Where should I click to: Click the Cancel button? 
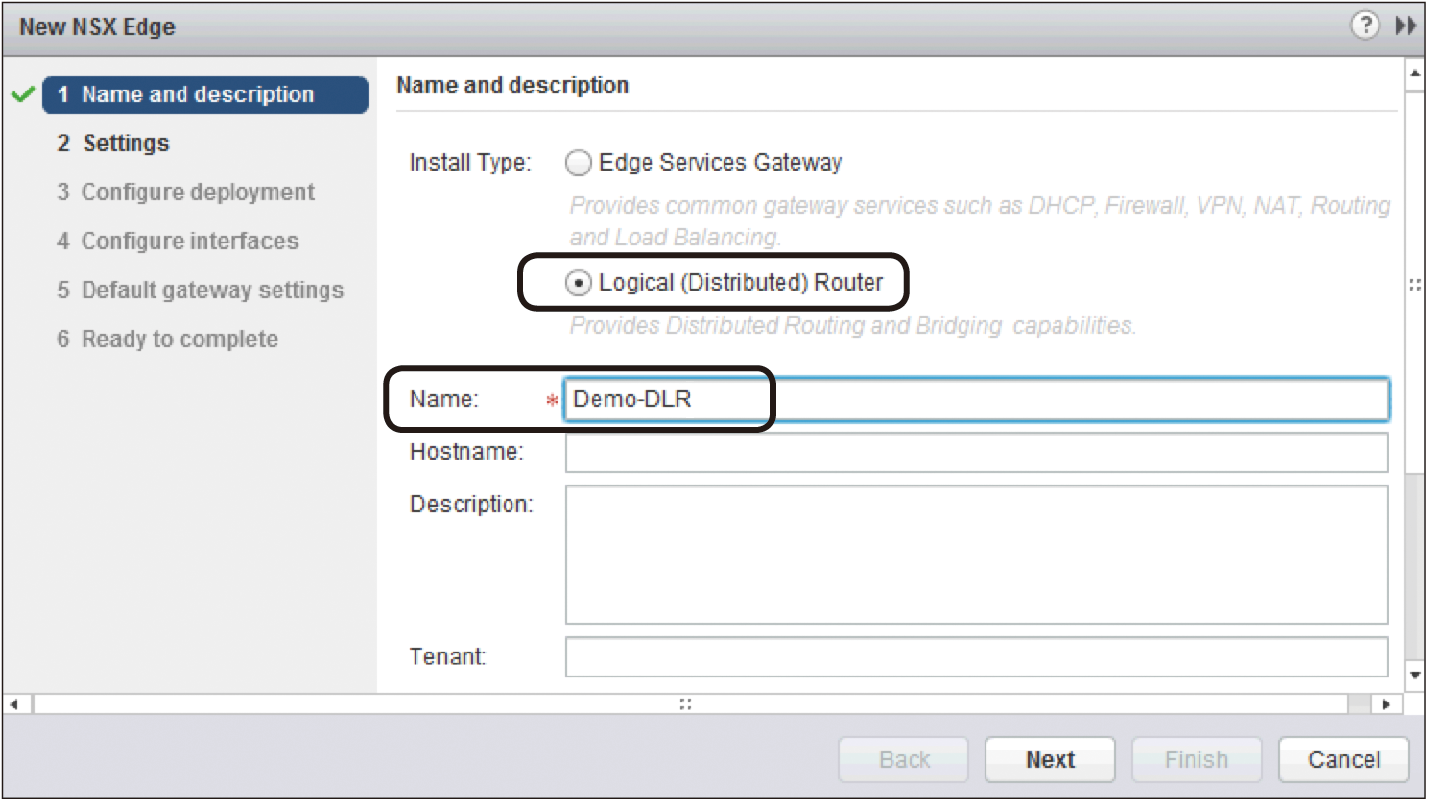1344,760
